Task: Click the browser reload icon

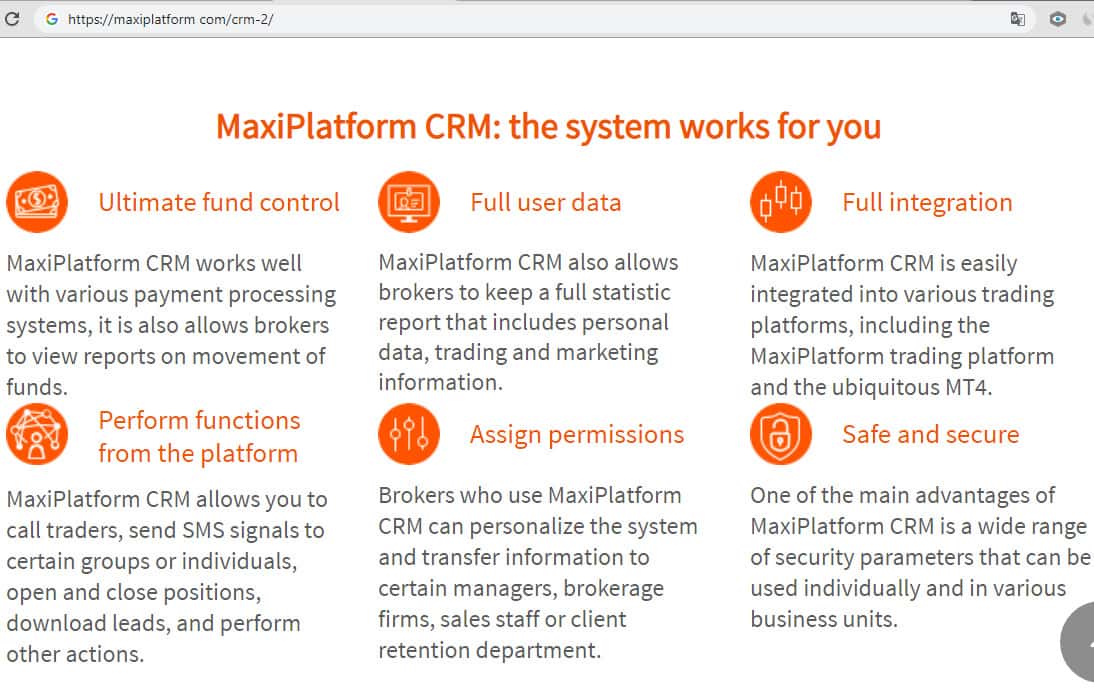Action: click(12, 19)
